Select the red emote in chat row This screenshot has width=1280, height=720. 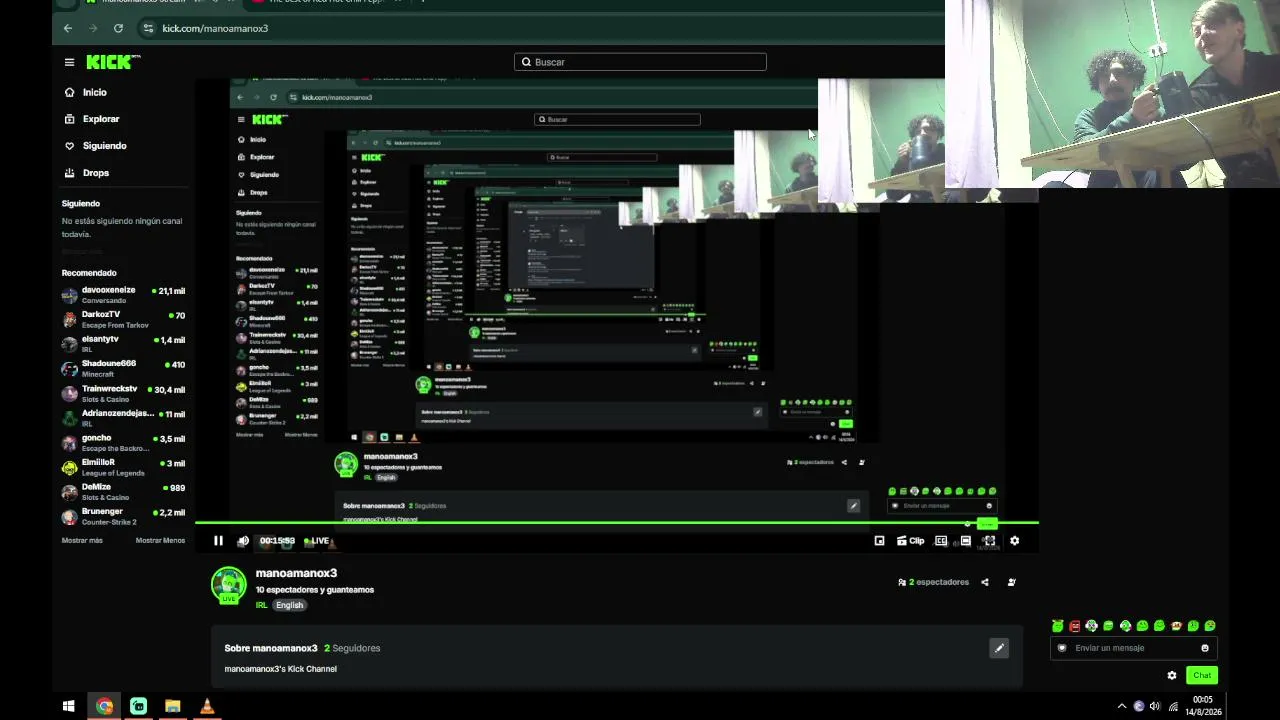[1075, 626]
